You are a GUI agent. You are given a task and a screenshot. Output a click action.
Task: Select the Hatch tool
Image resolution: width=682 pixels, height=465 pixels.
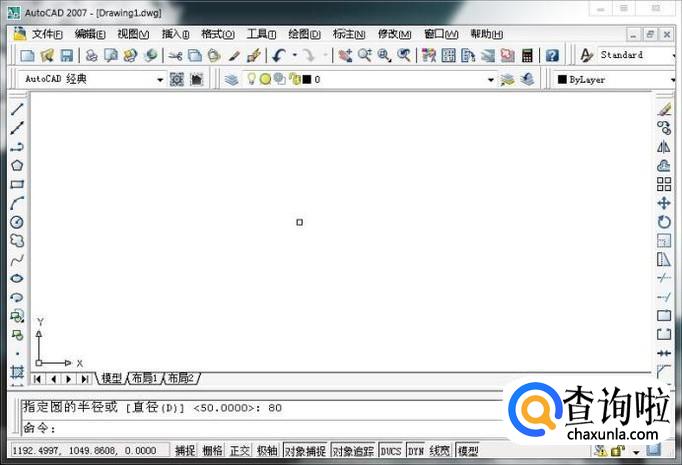17,372
